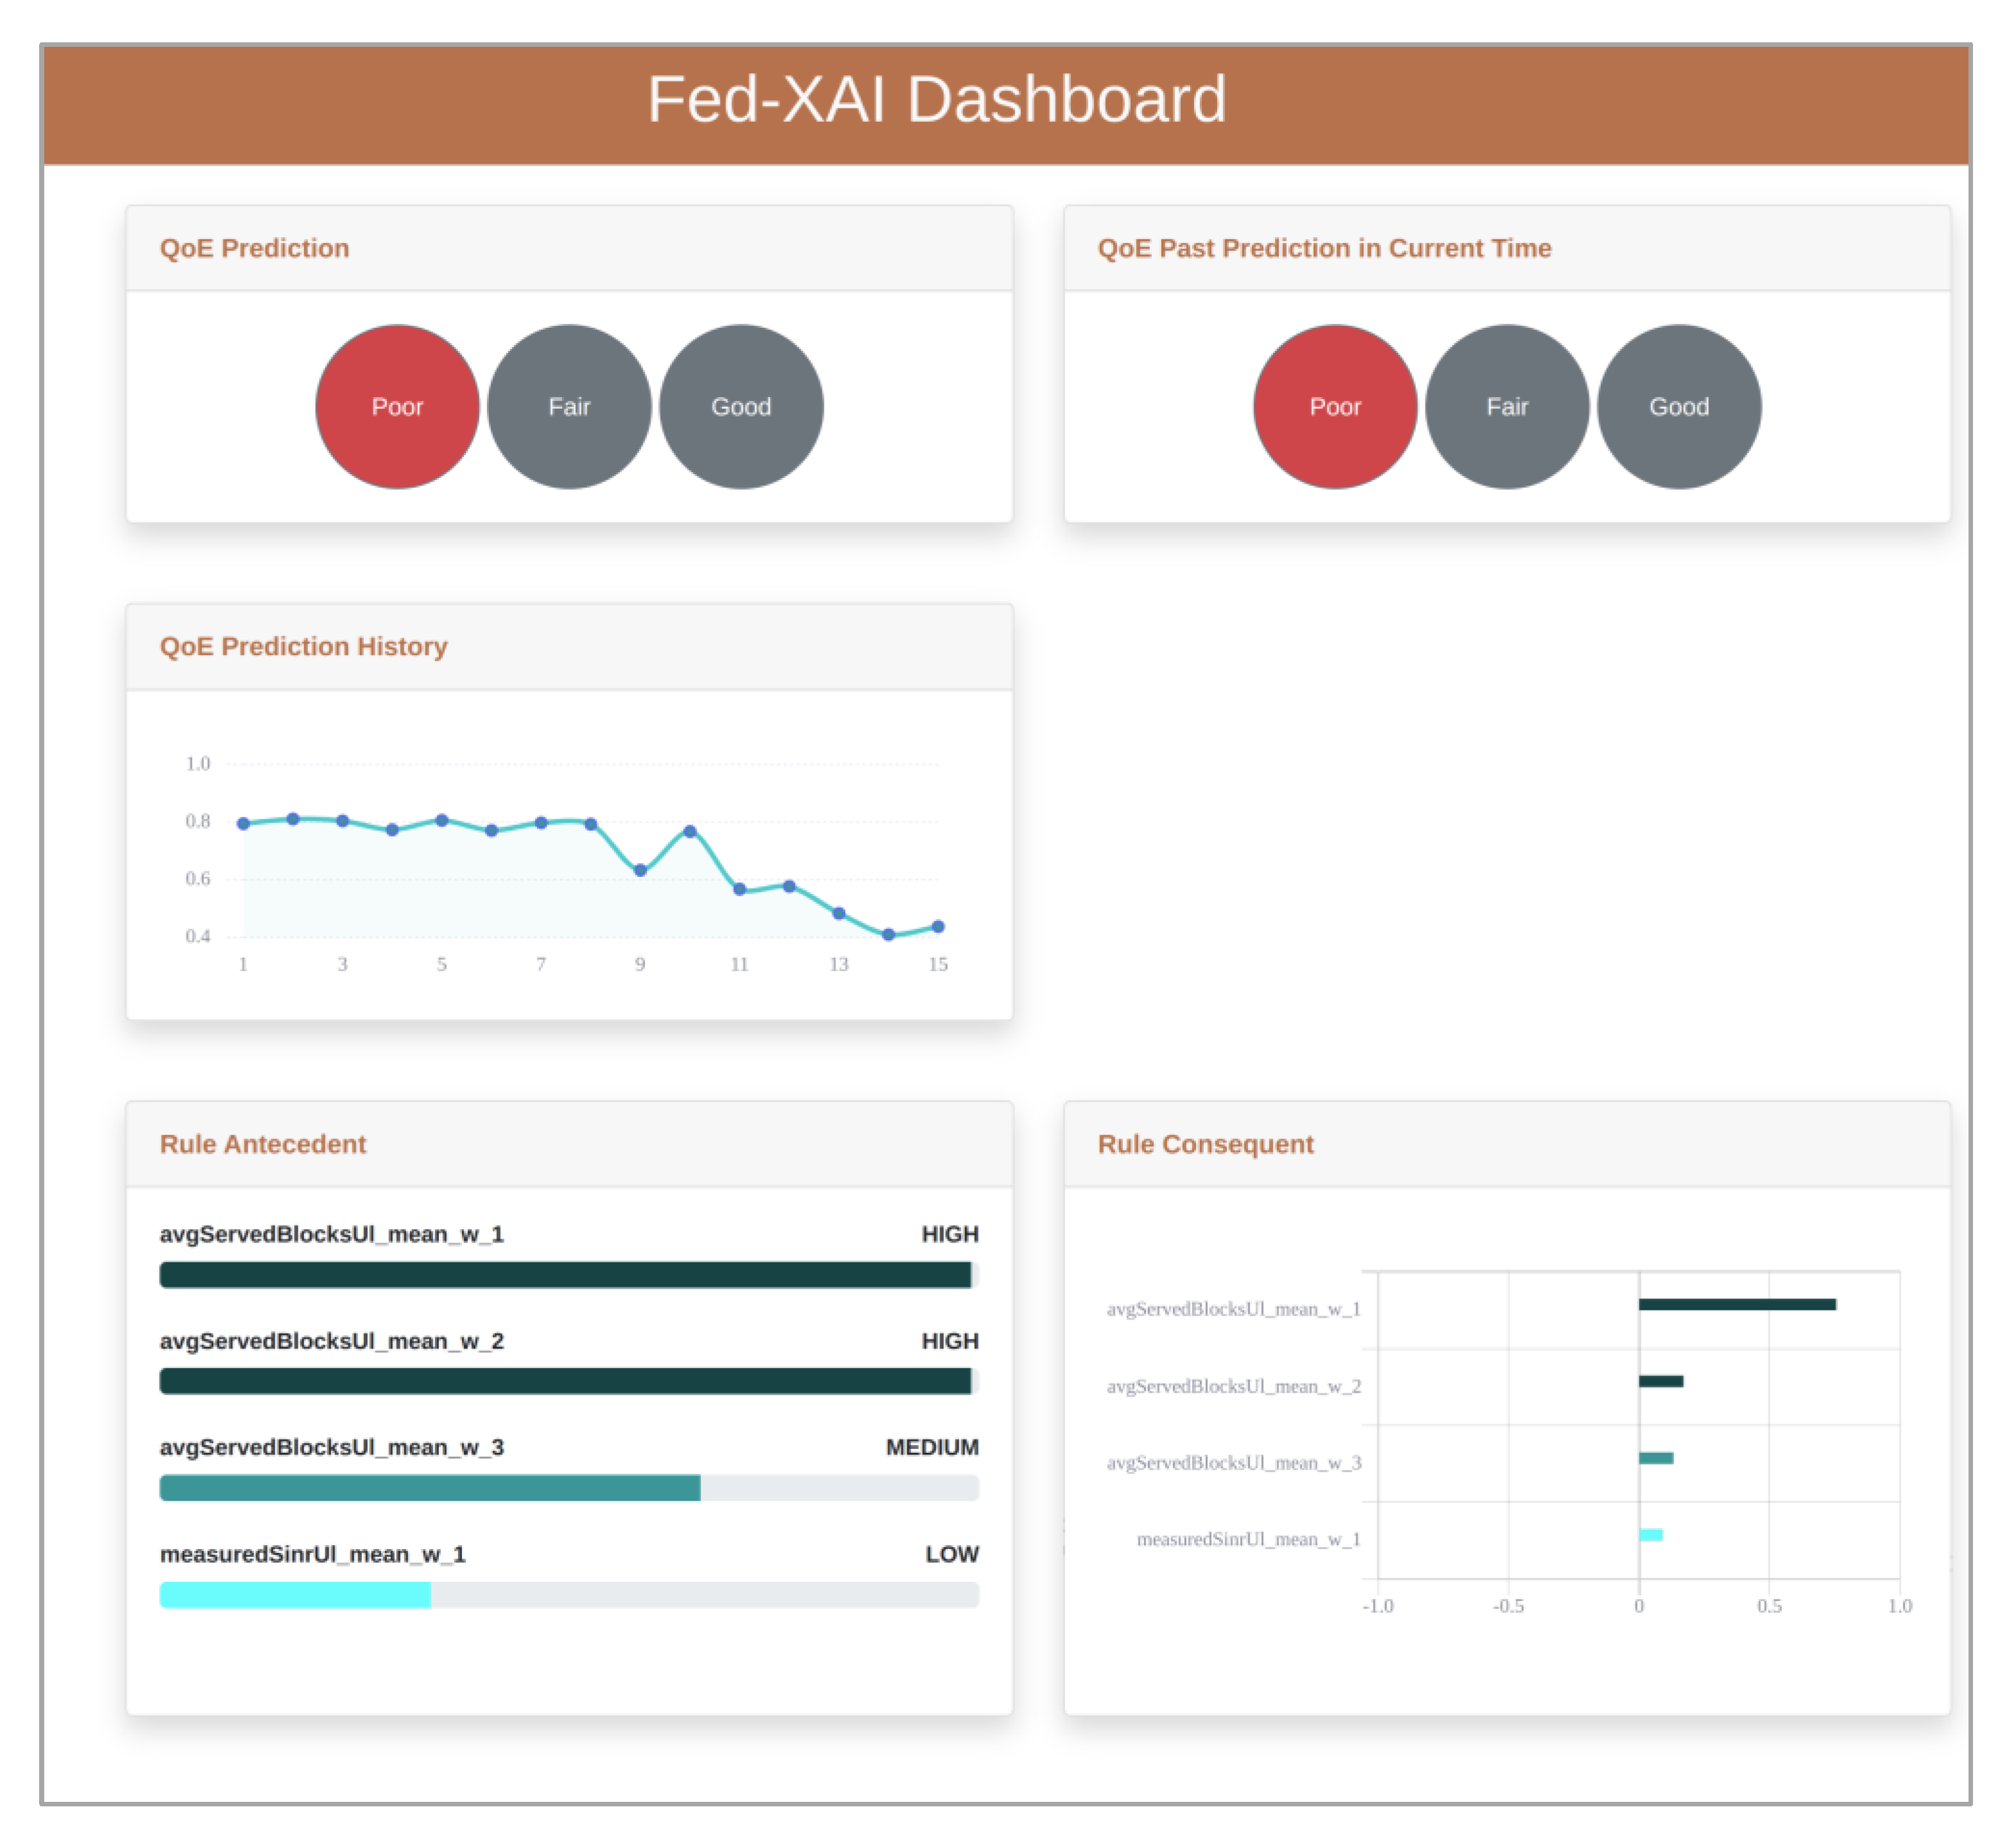Click the Good circle in Past Prediction panel
The image size is (2016, 1841).
coord(1679,406)
